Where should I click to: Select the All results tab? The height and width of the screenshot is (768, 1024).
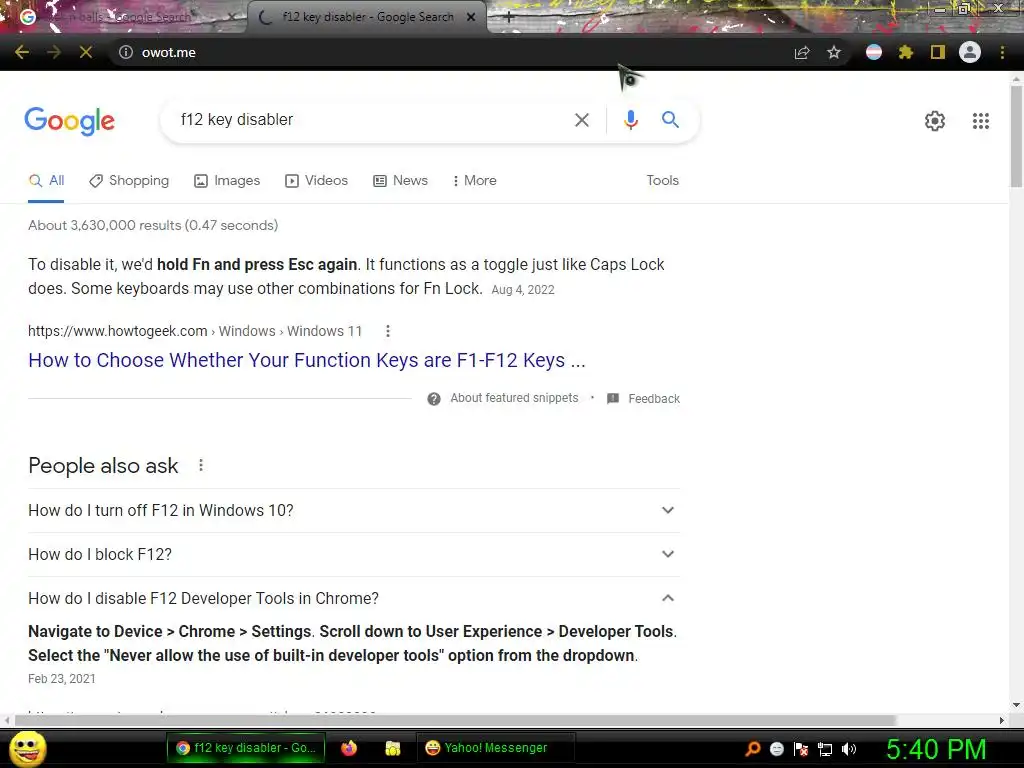tap(46, 181)
